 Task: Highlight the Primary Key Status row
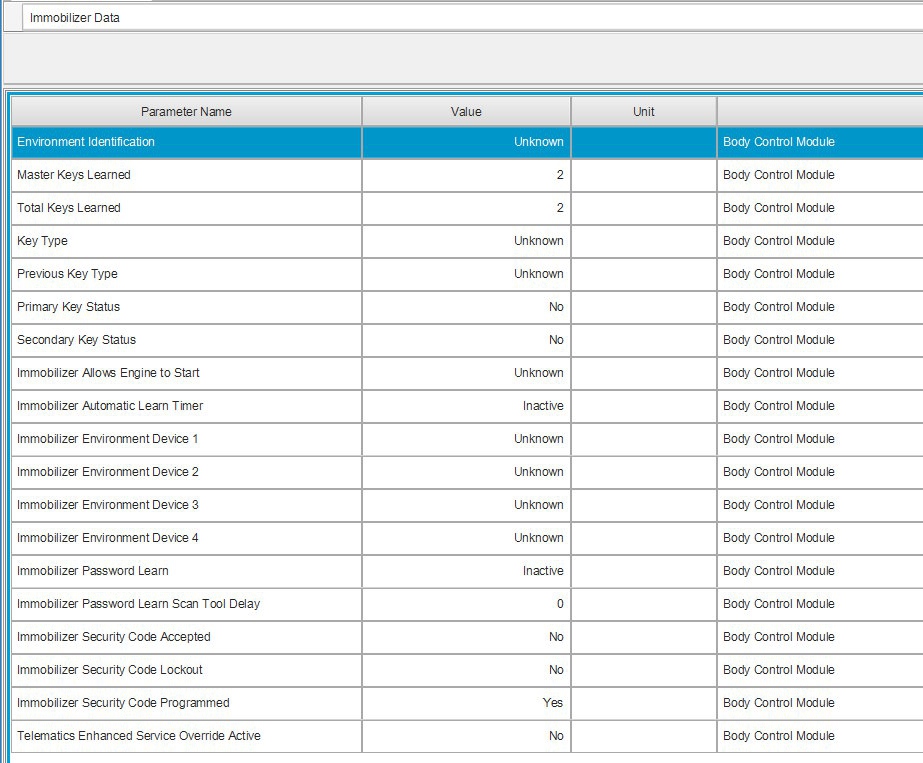[467, 307]
